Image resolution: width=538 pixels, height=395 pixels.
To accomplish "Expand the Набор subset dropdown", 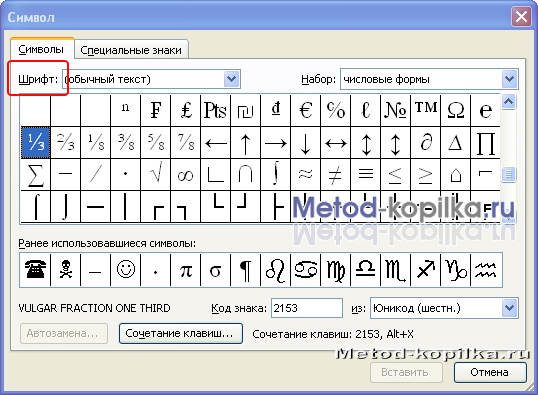I will tap(510, 79).
